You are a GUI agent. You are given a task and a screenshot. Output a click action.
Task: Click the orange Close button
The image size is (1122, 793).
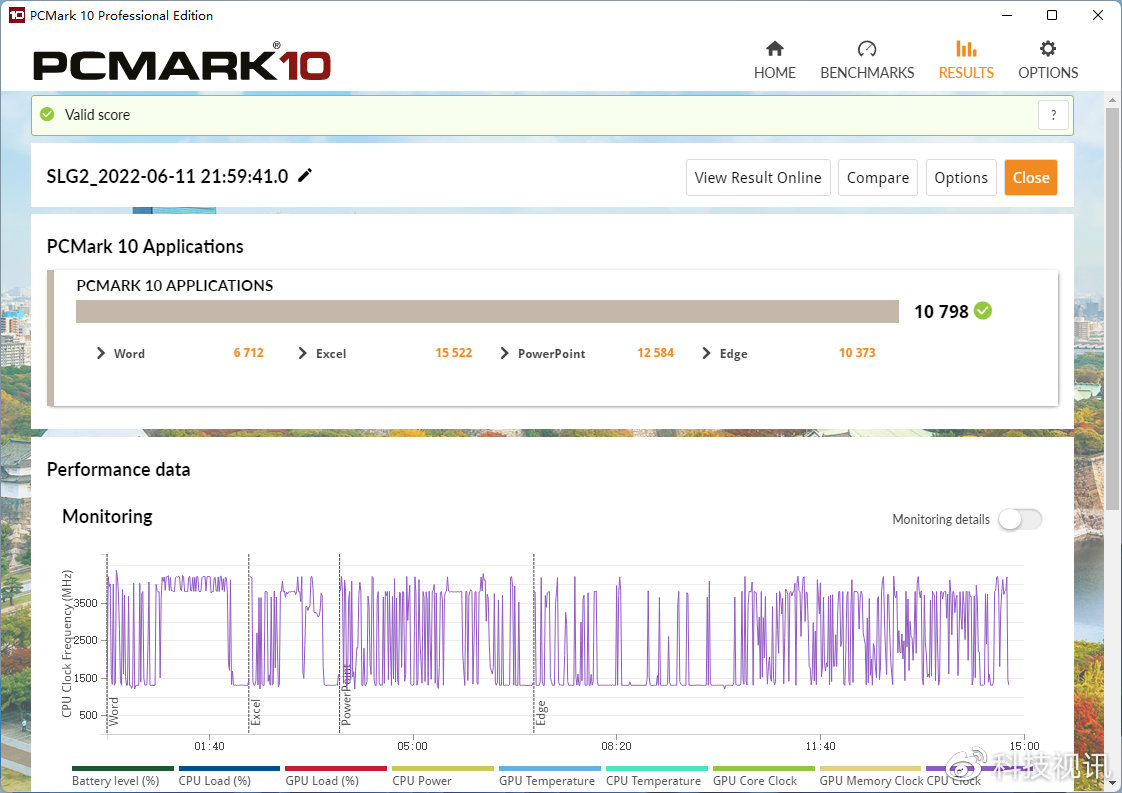[1030, 177]
